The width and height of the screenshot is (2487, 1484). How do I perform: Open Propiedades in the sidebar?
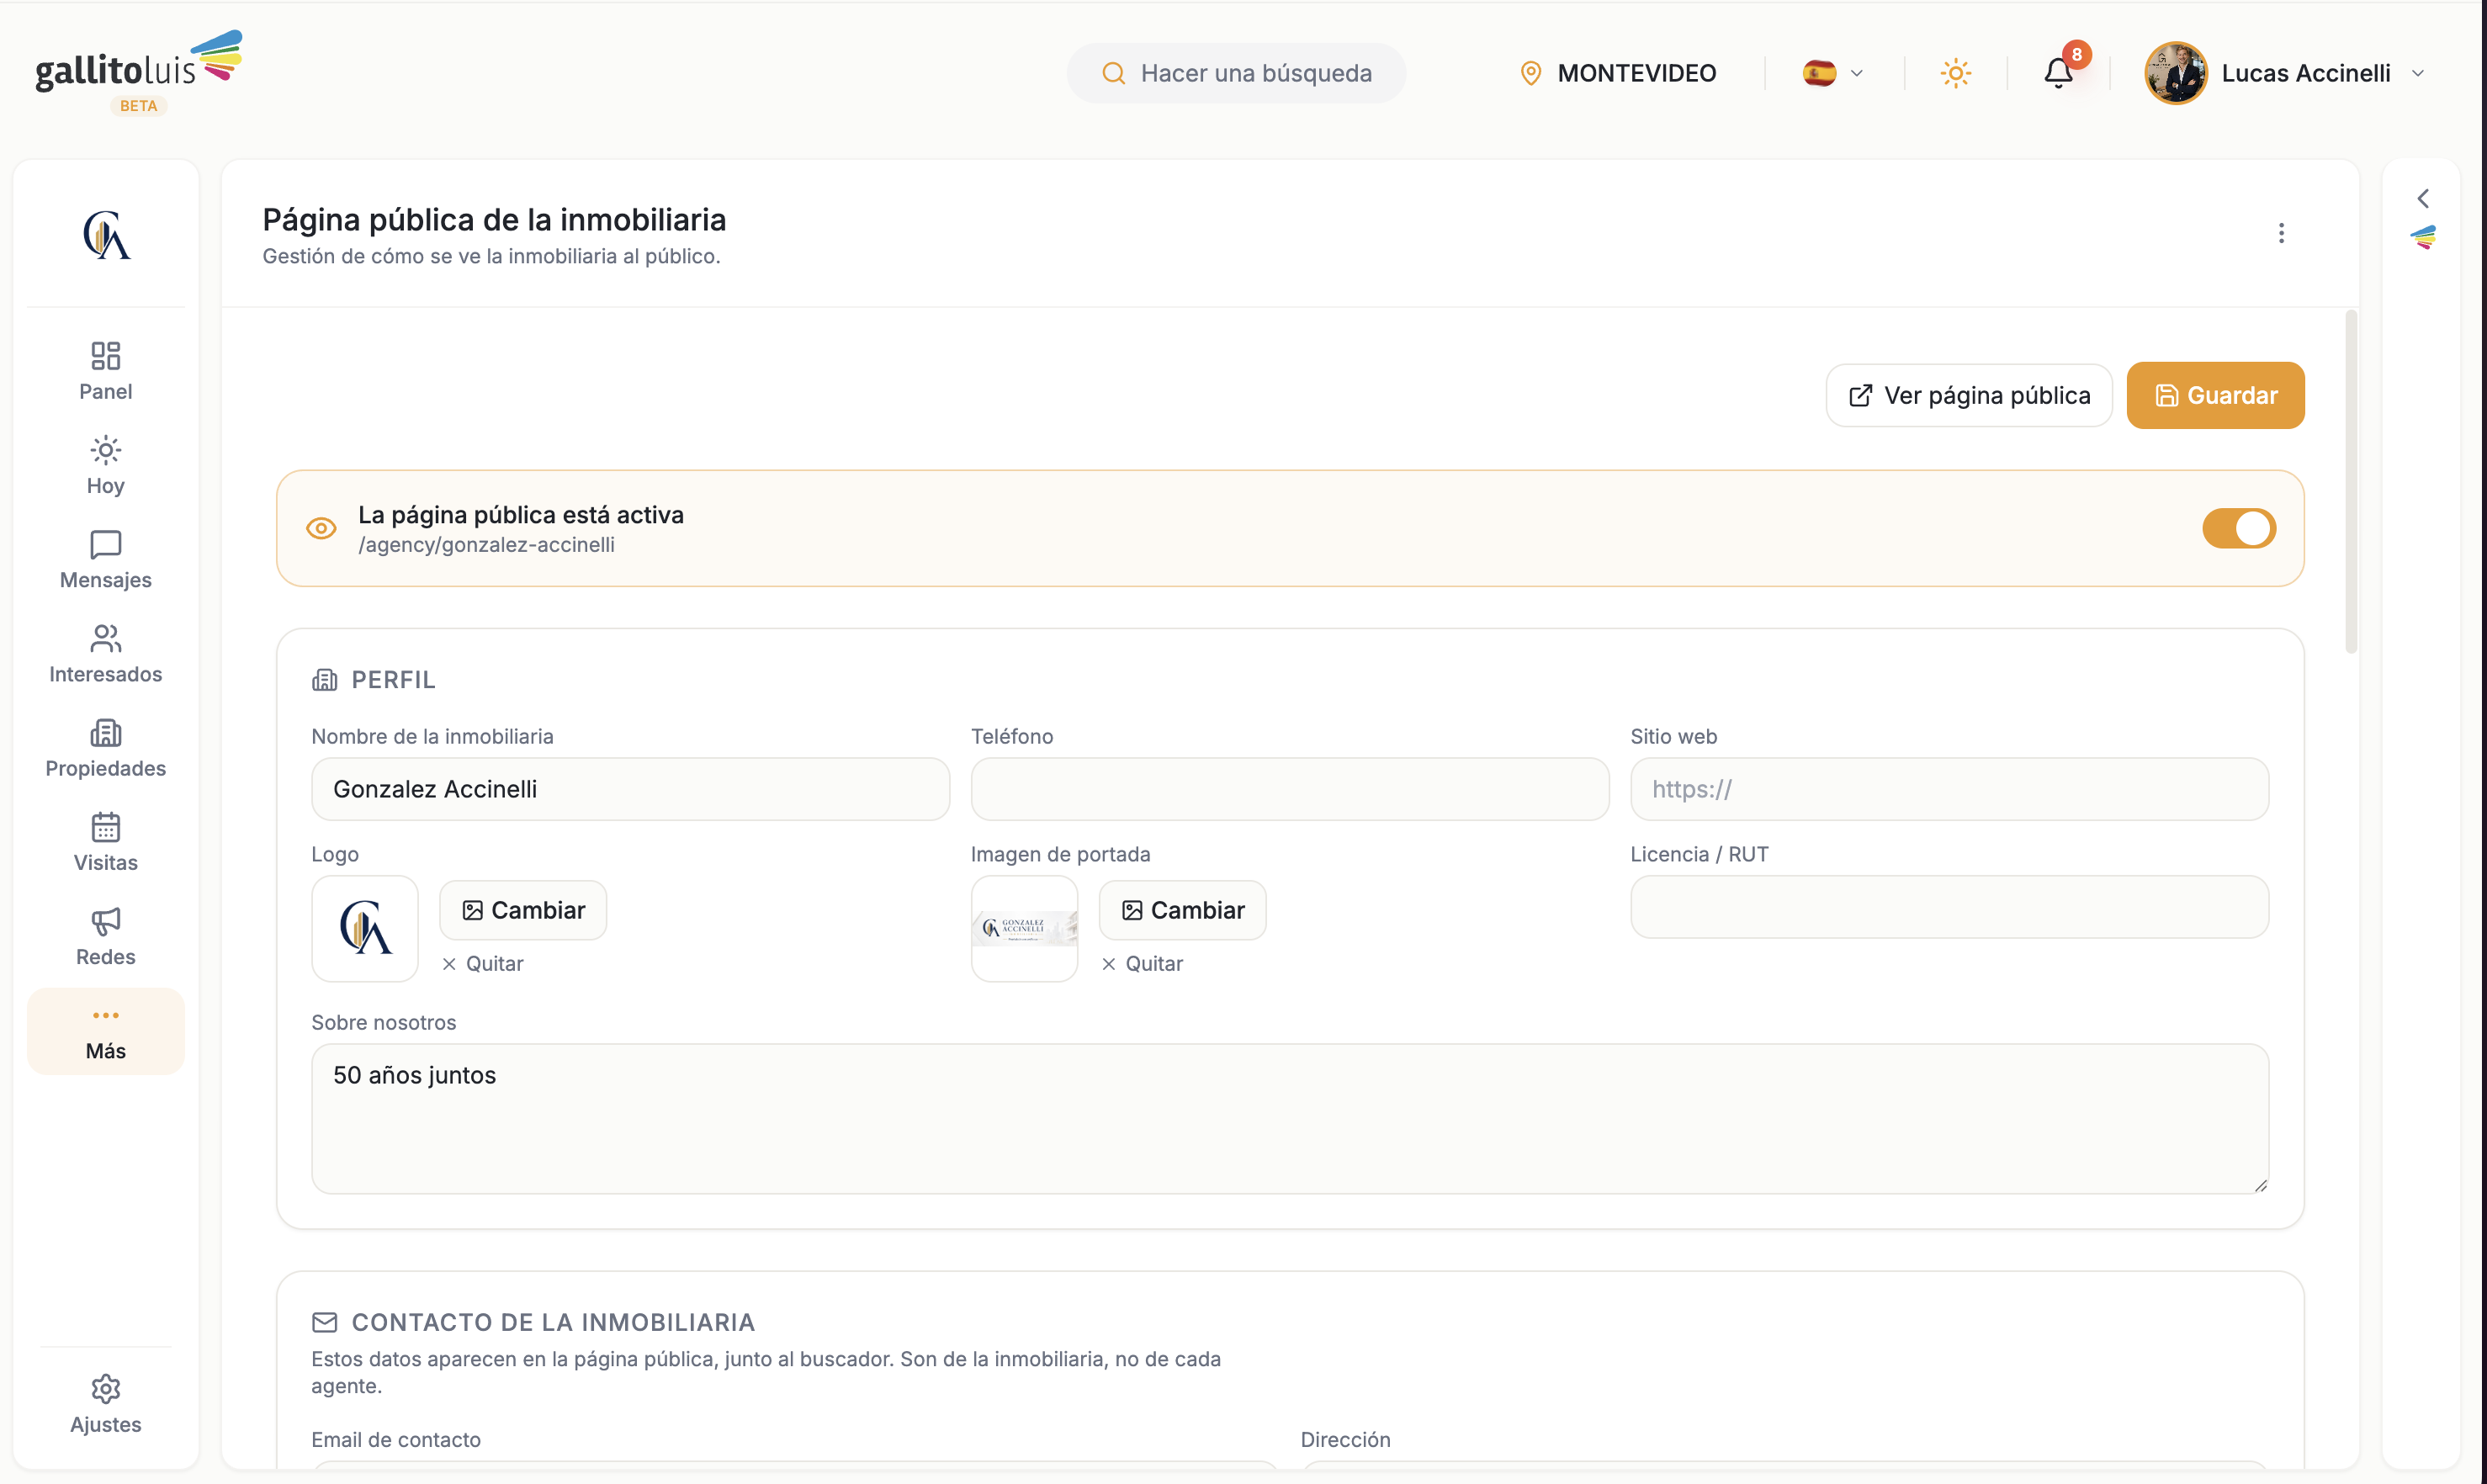(x=105, y=748)
